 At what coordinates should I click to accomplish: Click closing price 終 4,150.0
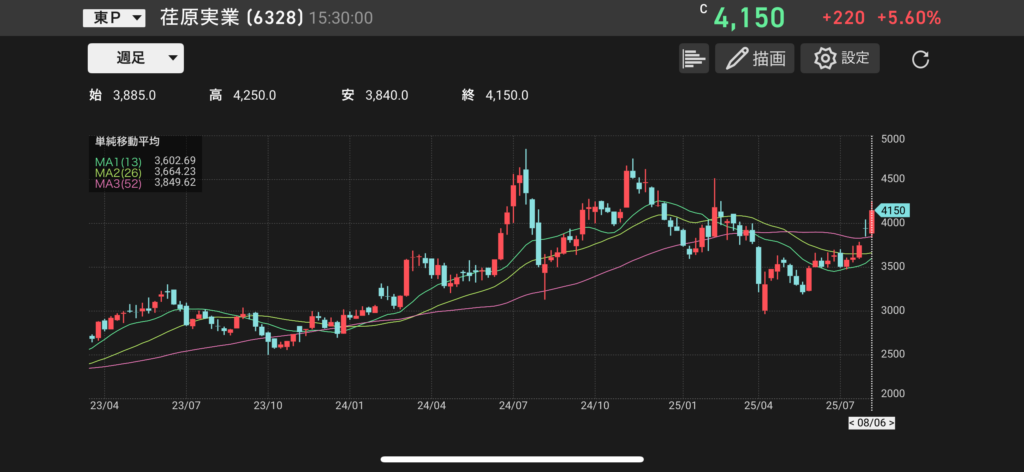tap(495, 96)
